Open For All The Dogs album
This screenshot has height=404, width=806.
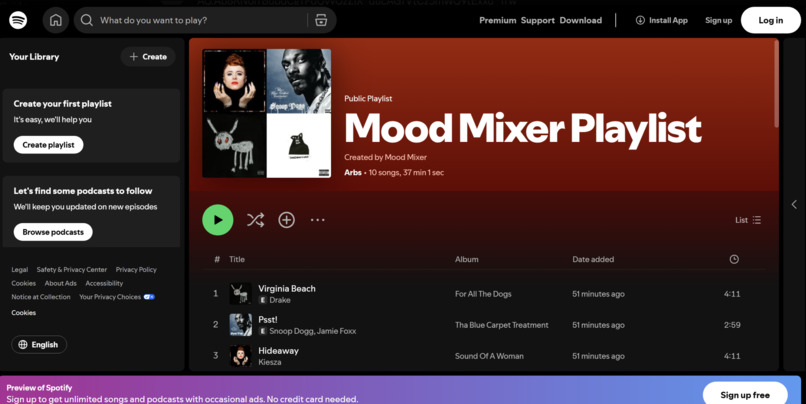click(x=483, y=294)
